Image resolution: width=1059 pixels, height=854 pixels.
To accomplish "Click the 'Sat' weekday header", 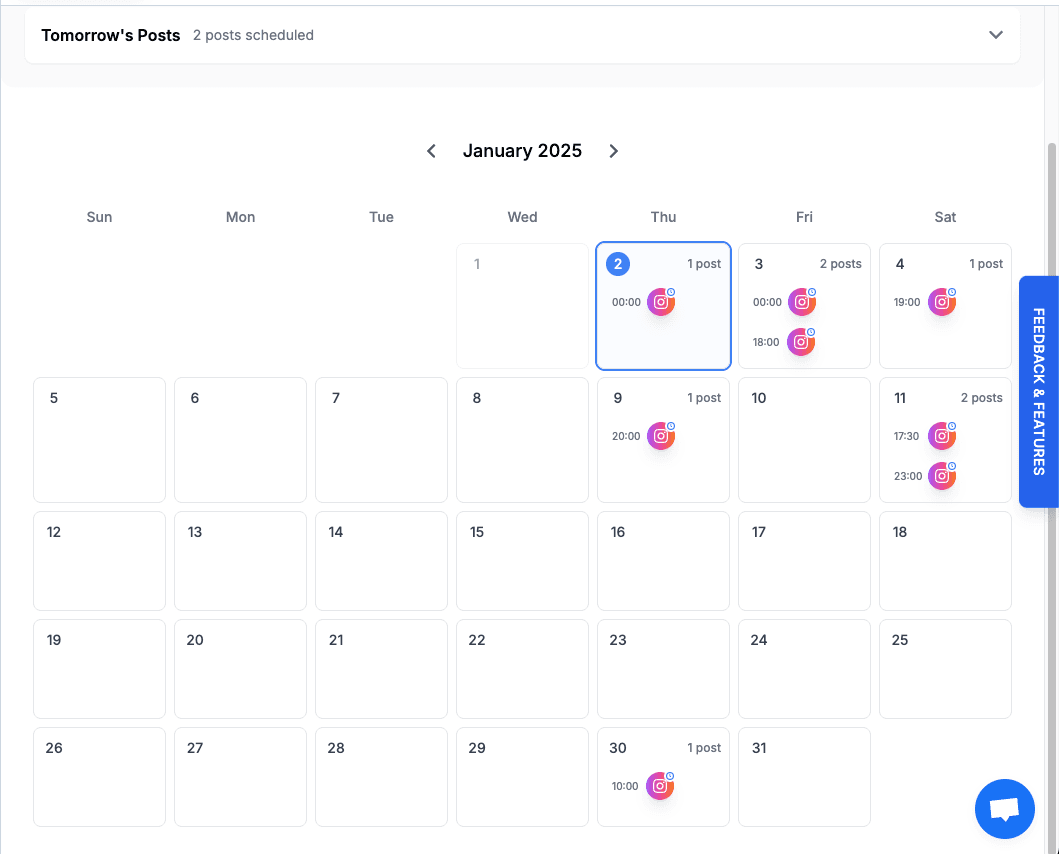I will 946,217.
